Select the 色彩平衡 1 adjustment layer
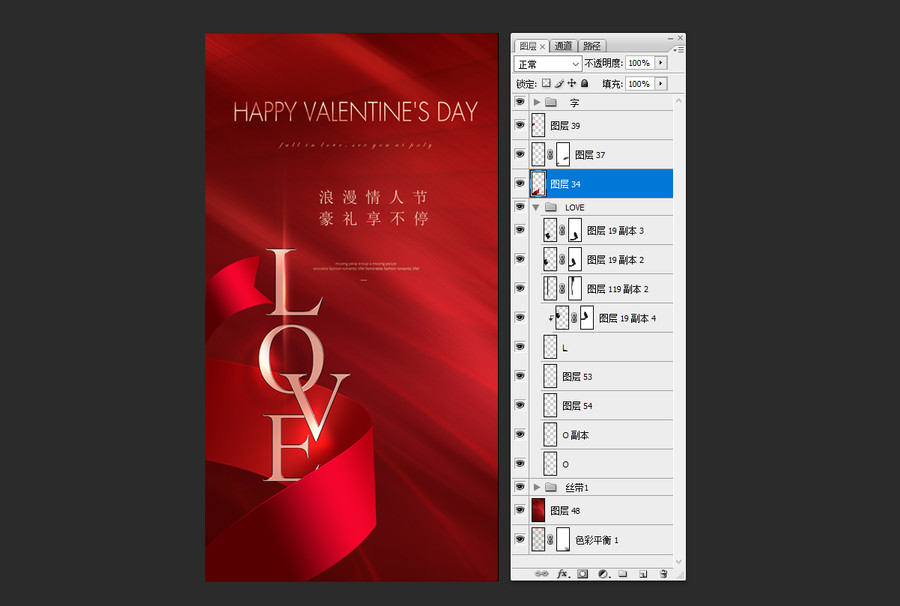 (601, 539)
